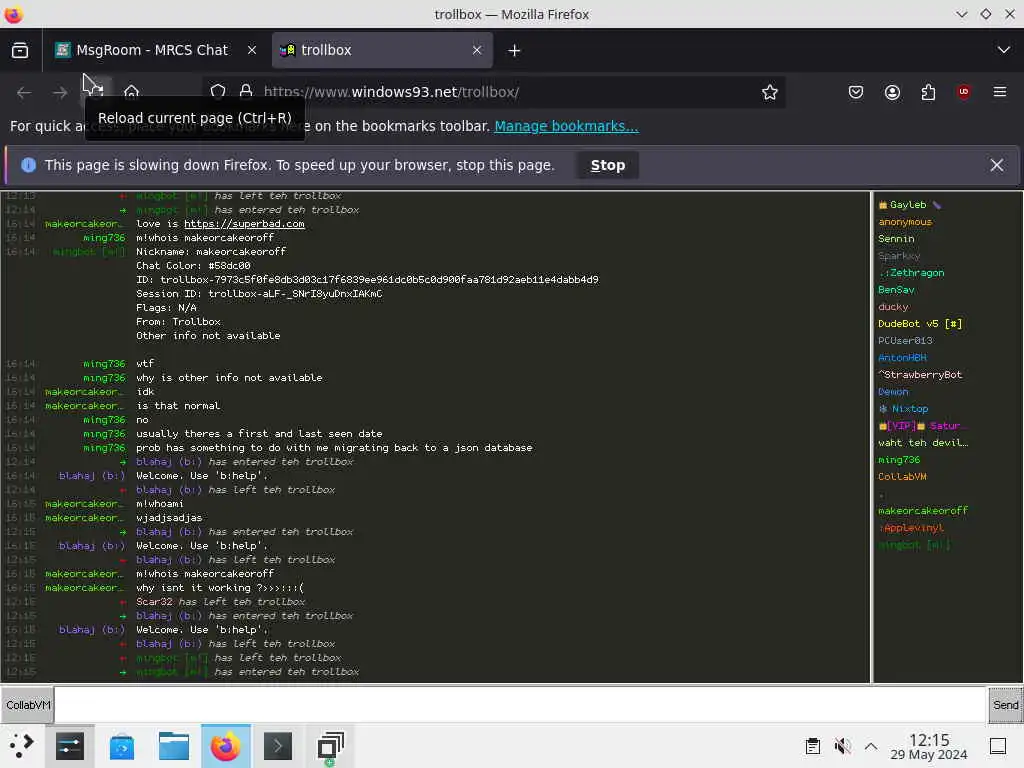Open System Settings from taskbar
Image resolution: width=1024 pixels, height=768 pixels.
coord(70,746)
